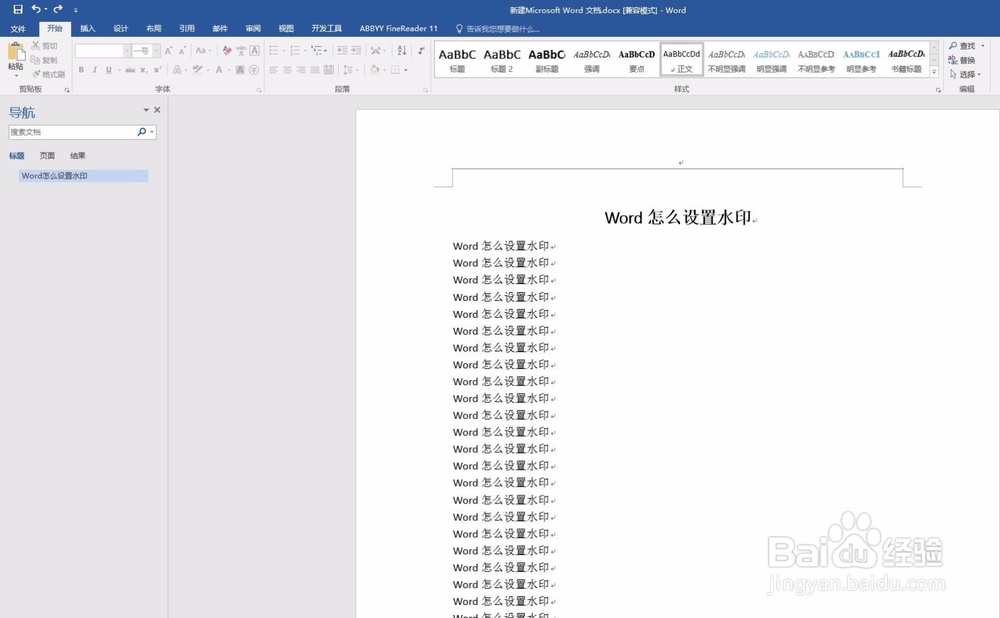Click the Cut icon in the Clipboard group
Viewport: 1000px width, 618px height.
point(37,45)
